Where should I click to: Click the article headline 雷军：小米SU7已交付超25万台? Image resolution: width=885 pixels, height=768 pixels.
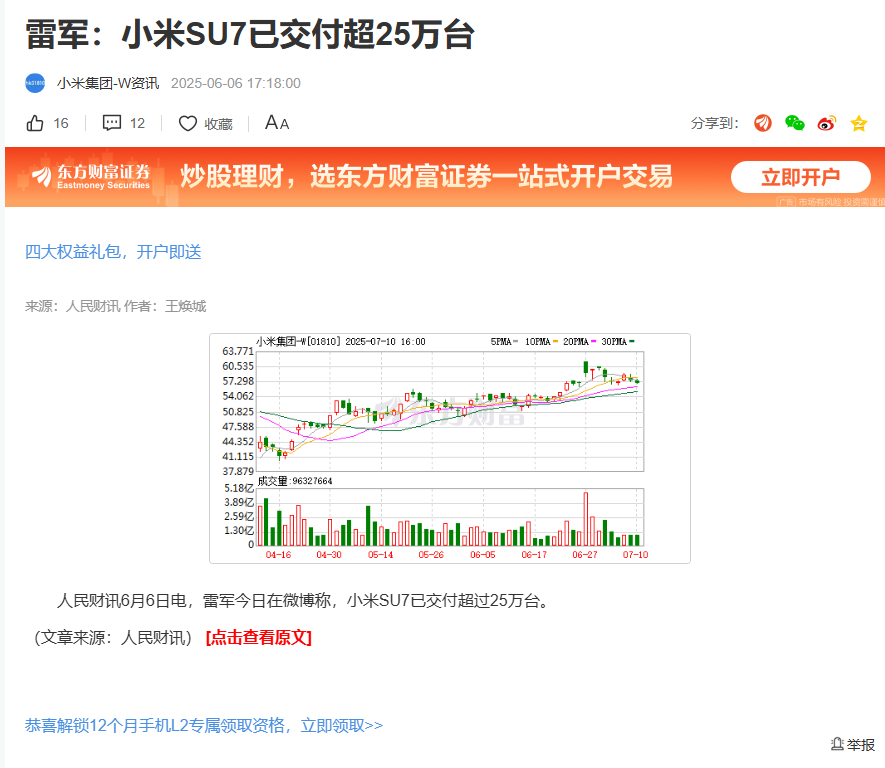(250, 34)
